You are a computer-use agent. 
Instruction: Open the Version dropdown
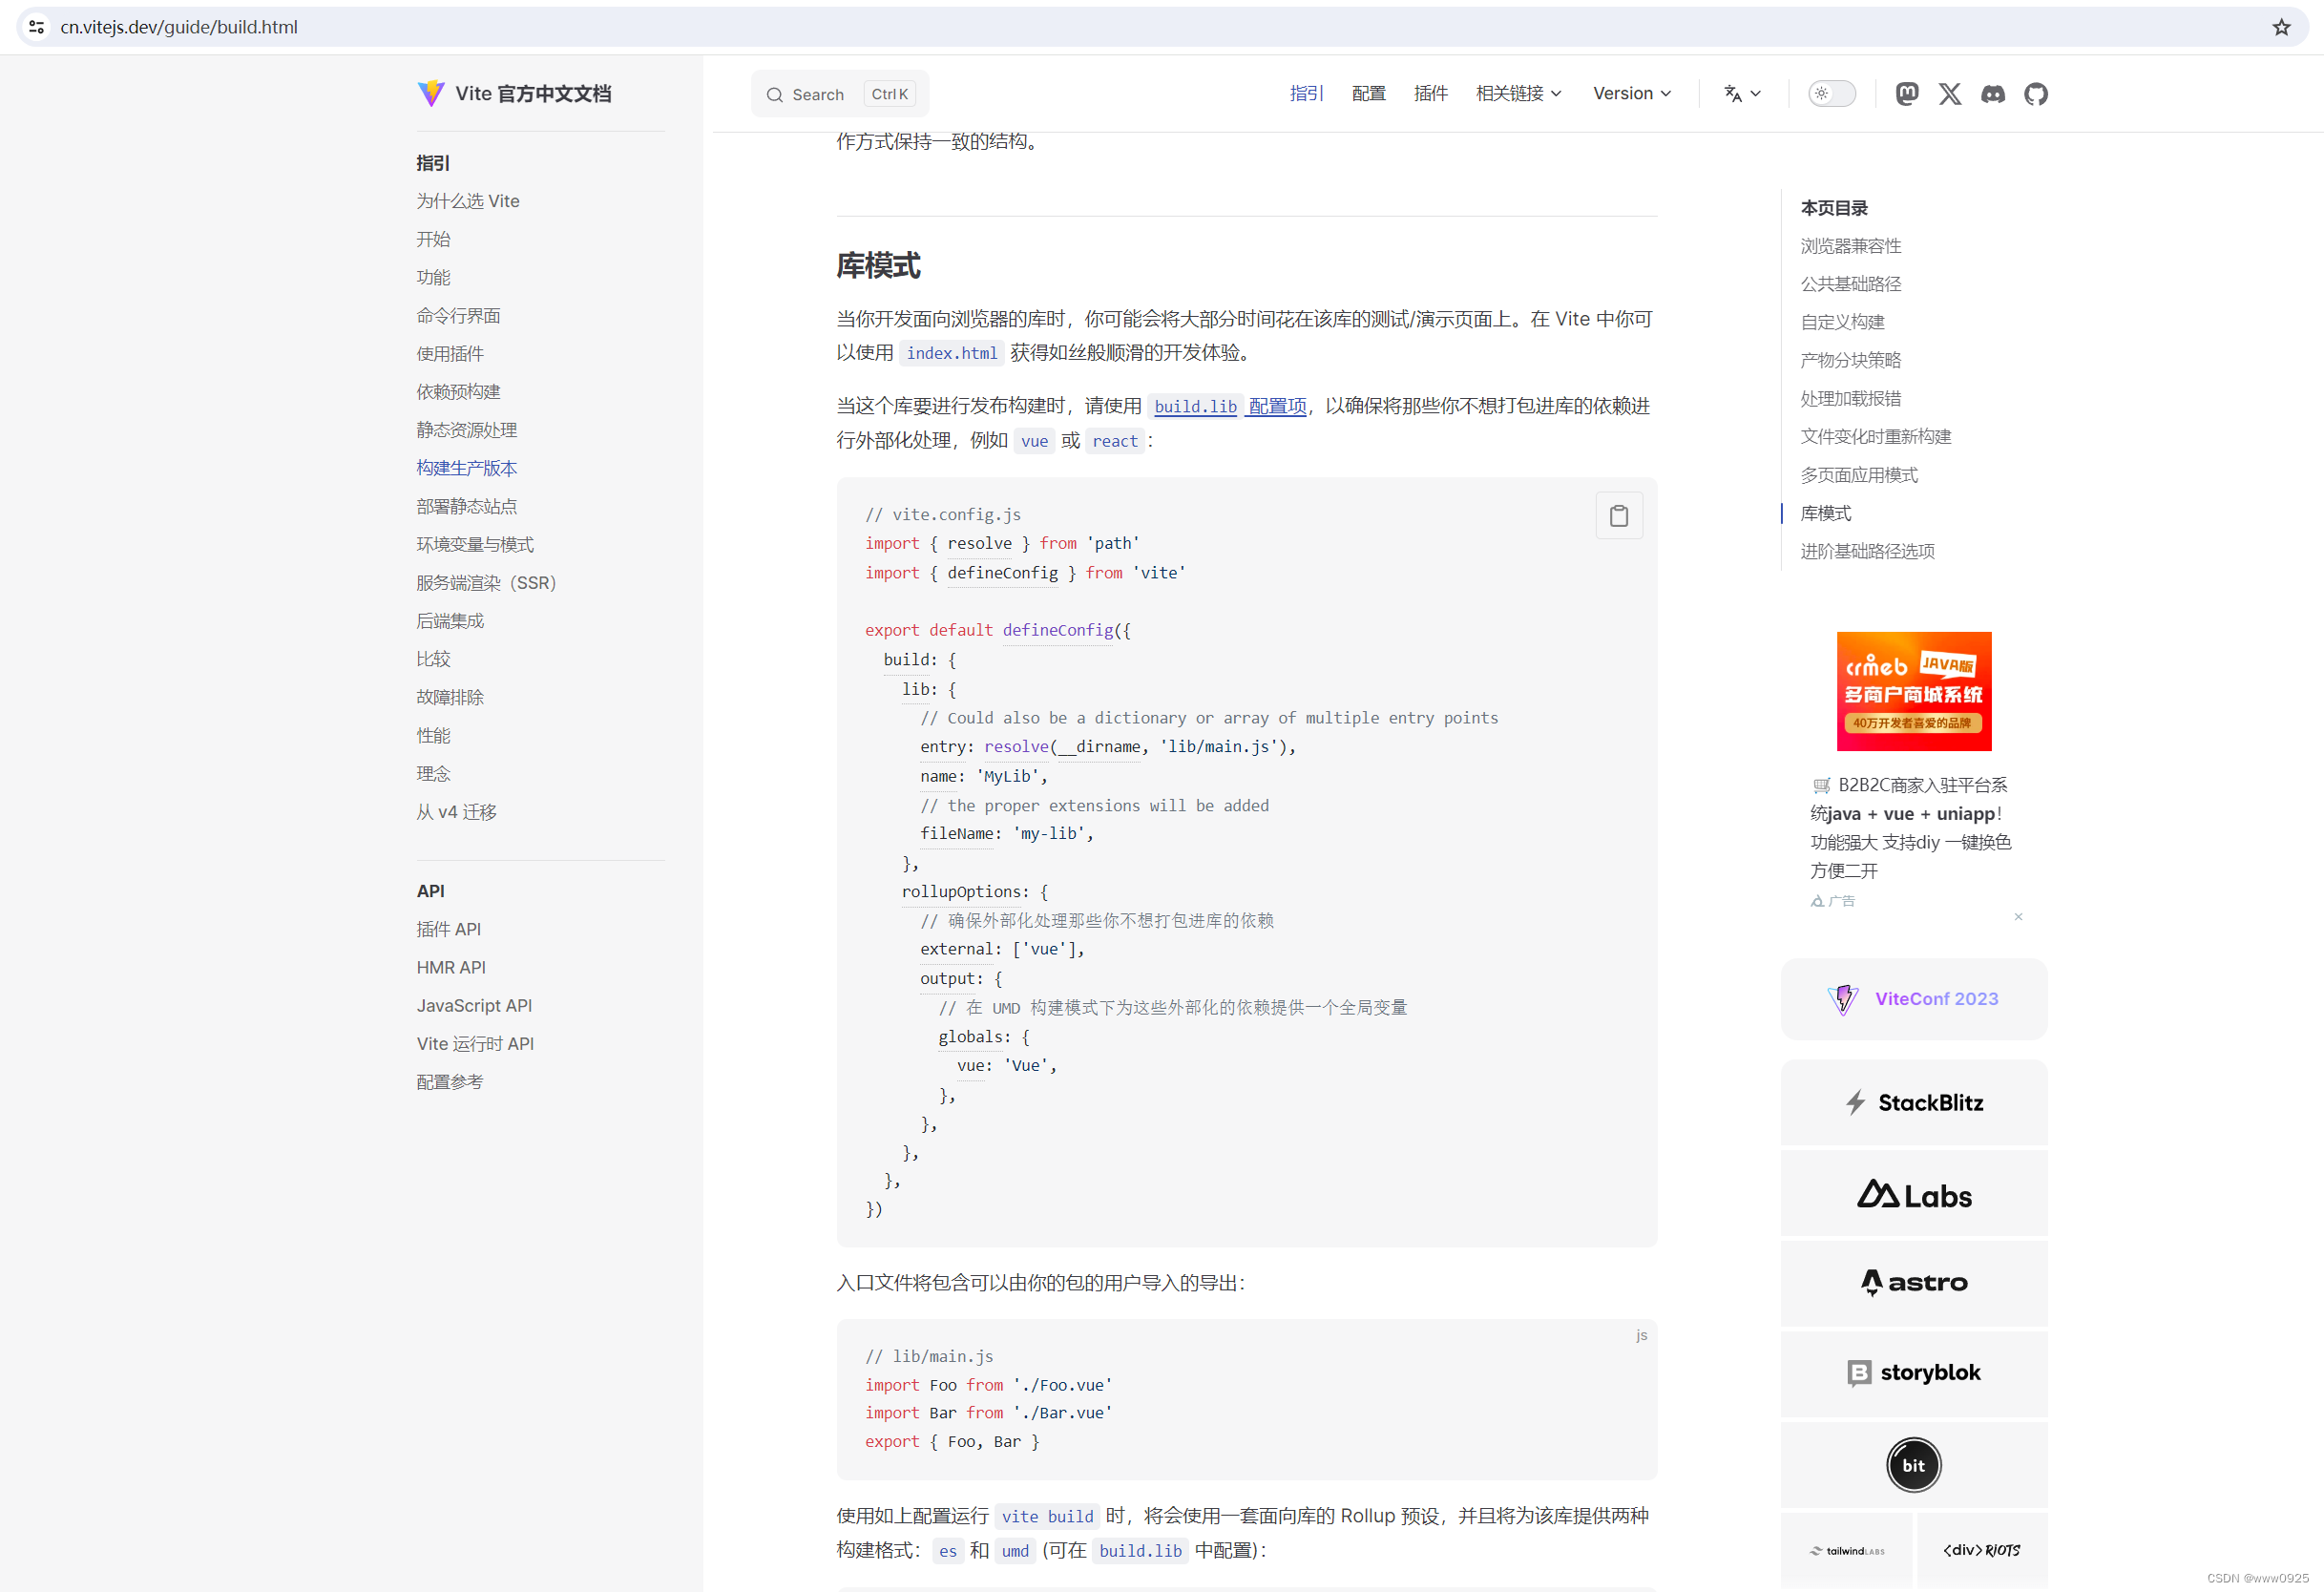[x=1631, y=94]
